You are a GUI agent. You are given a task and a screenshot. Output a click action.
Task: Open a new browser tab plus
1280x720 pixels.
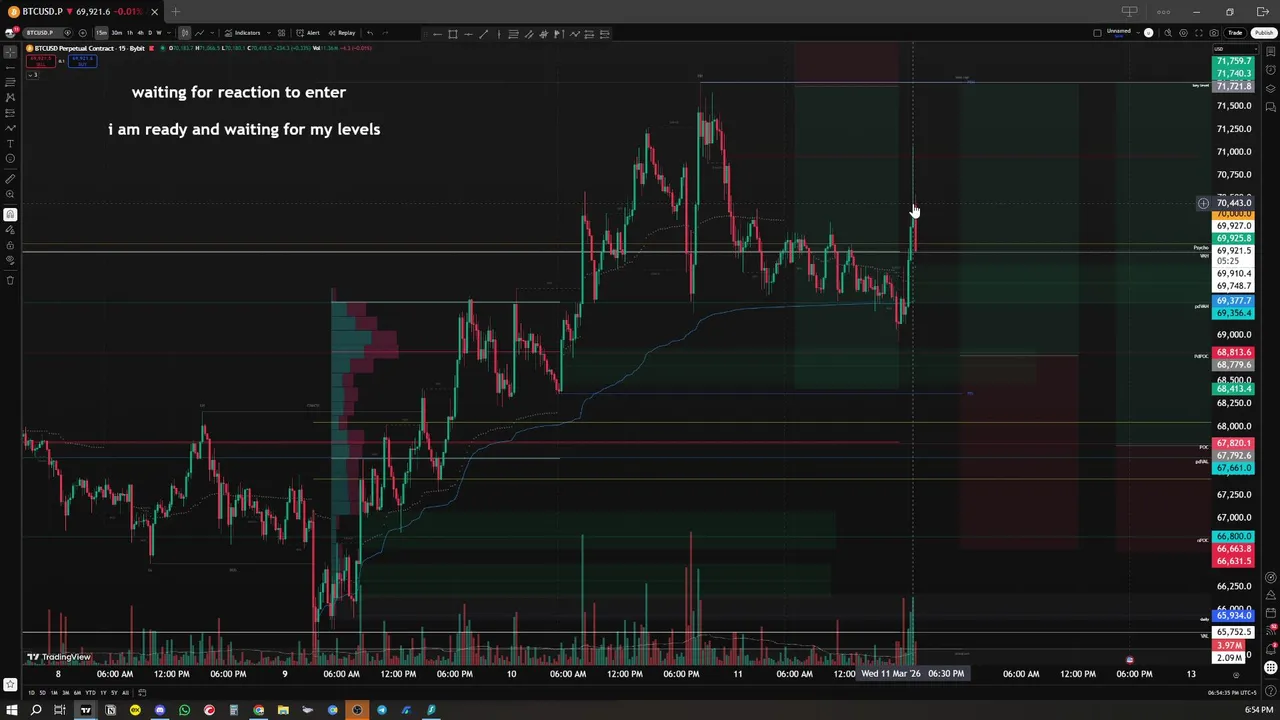(x=175, y=12)
